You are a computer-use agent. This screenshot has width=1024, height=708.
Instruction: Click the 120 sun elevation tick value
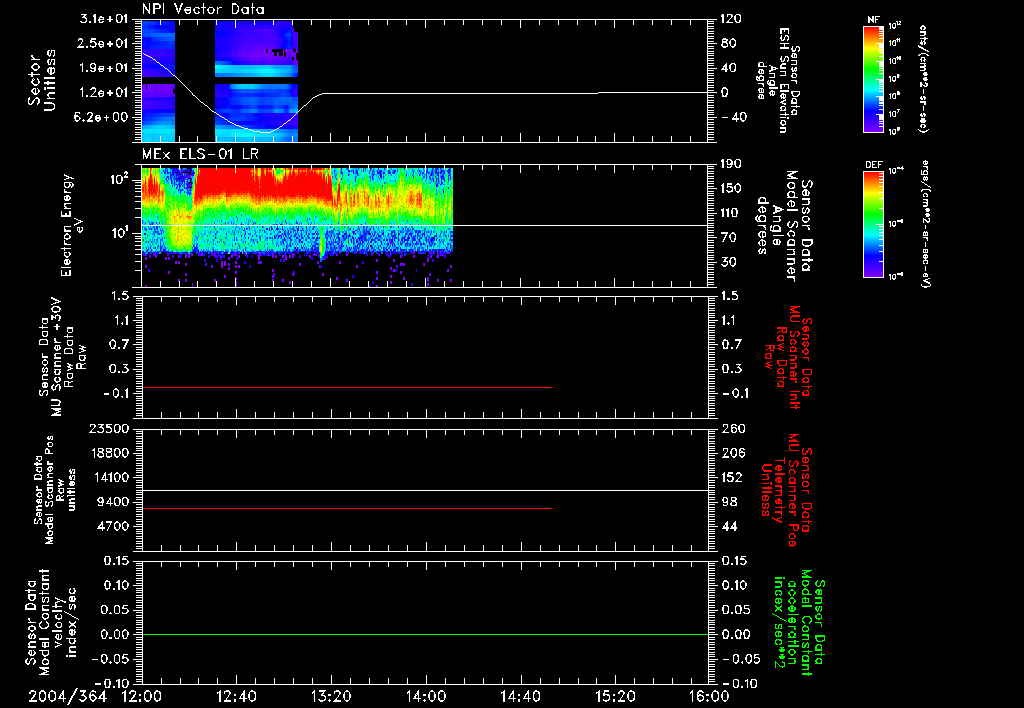click(731, 19)
